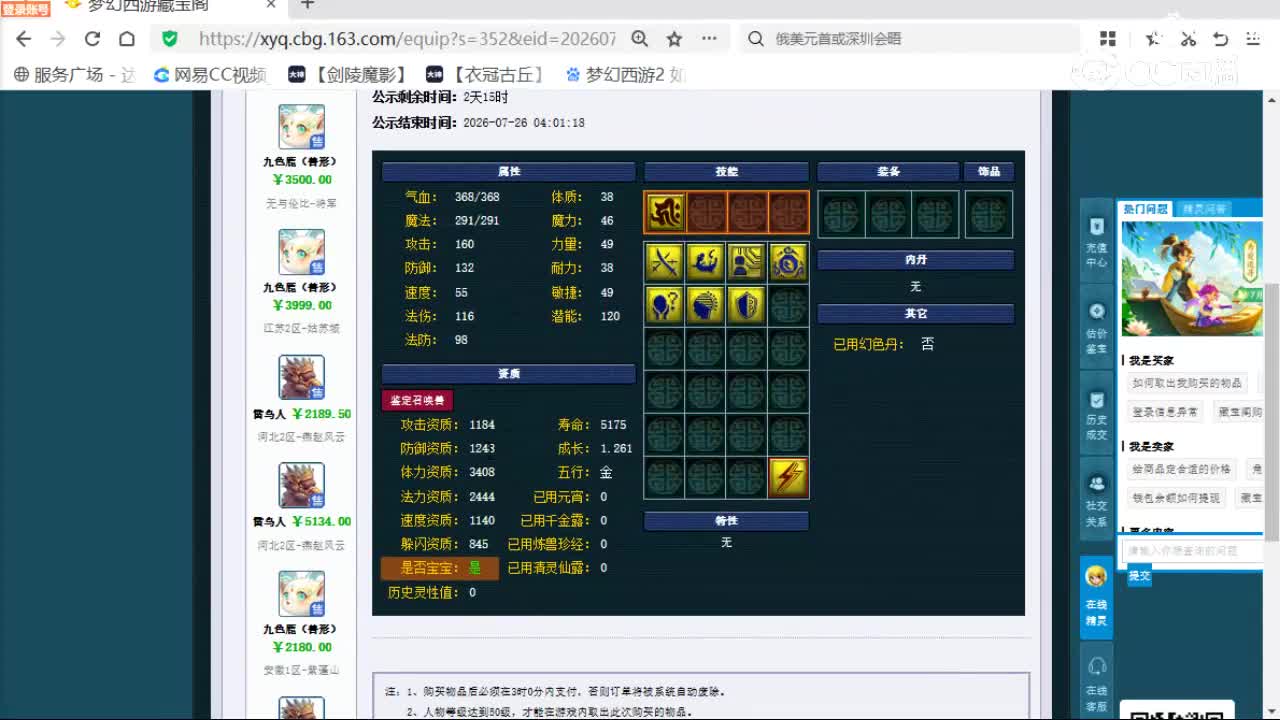
Task: Click the 鉴定召唤兽 button
Action: coord(417,400)
